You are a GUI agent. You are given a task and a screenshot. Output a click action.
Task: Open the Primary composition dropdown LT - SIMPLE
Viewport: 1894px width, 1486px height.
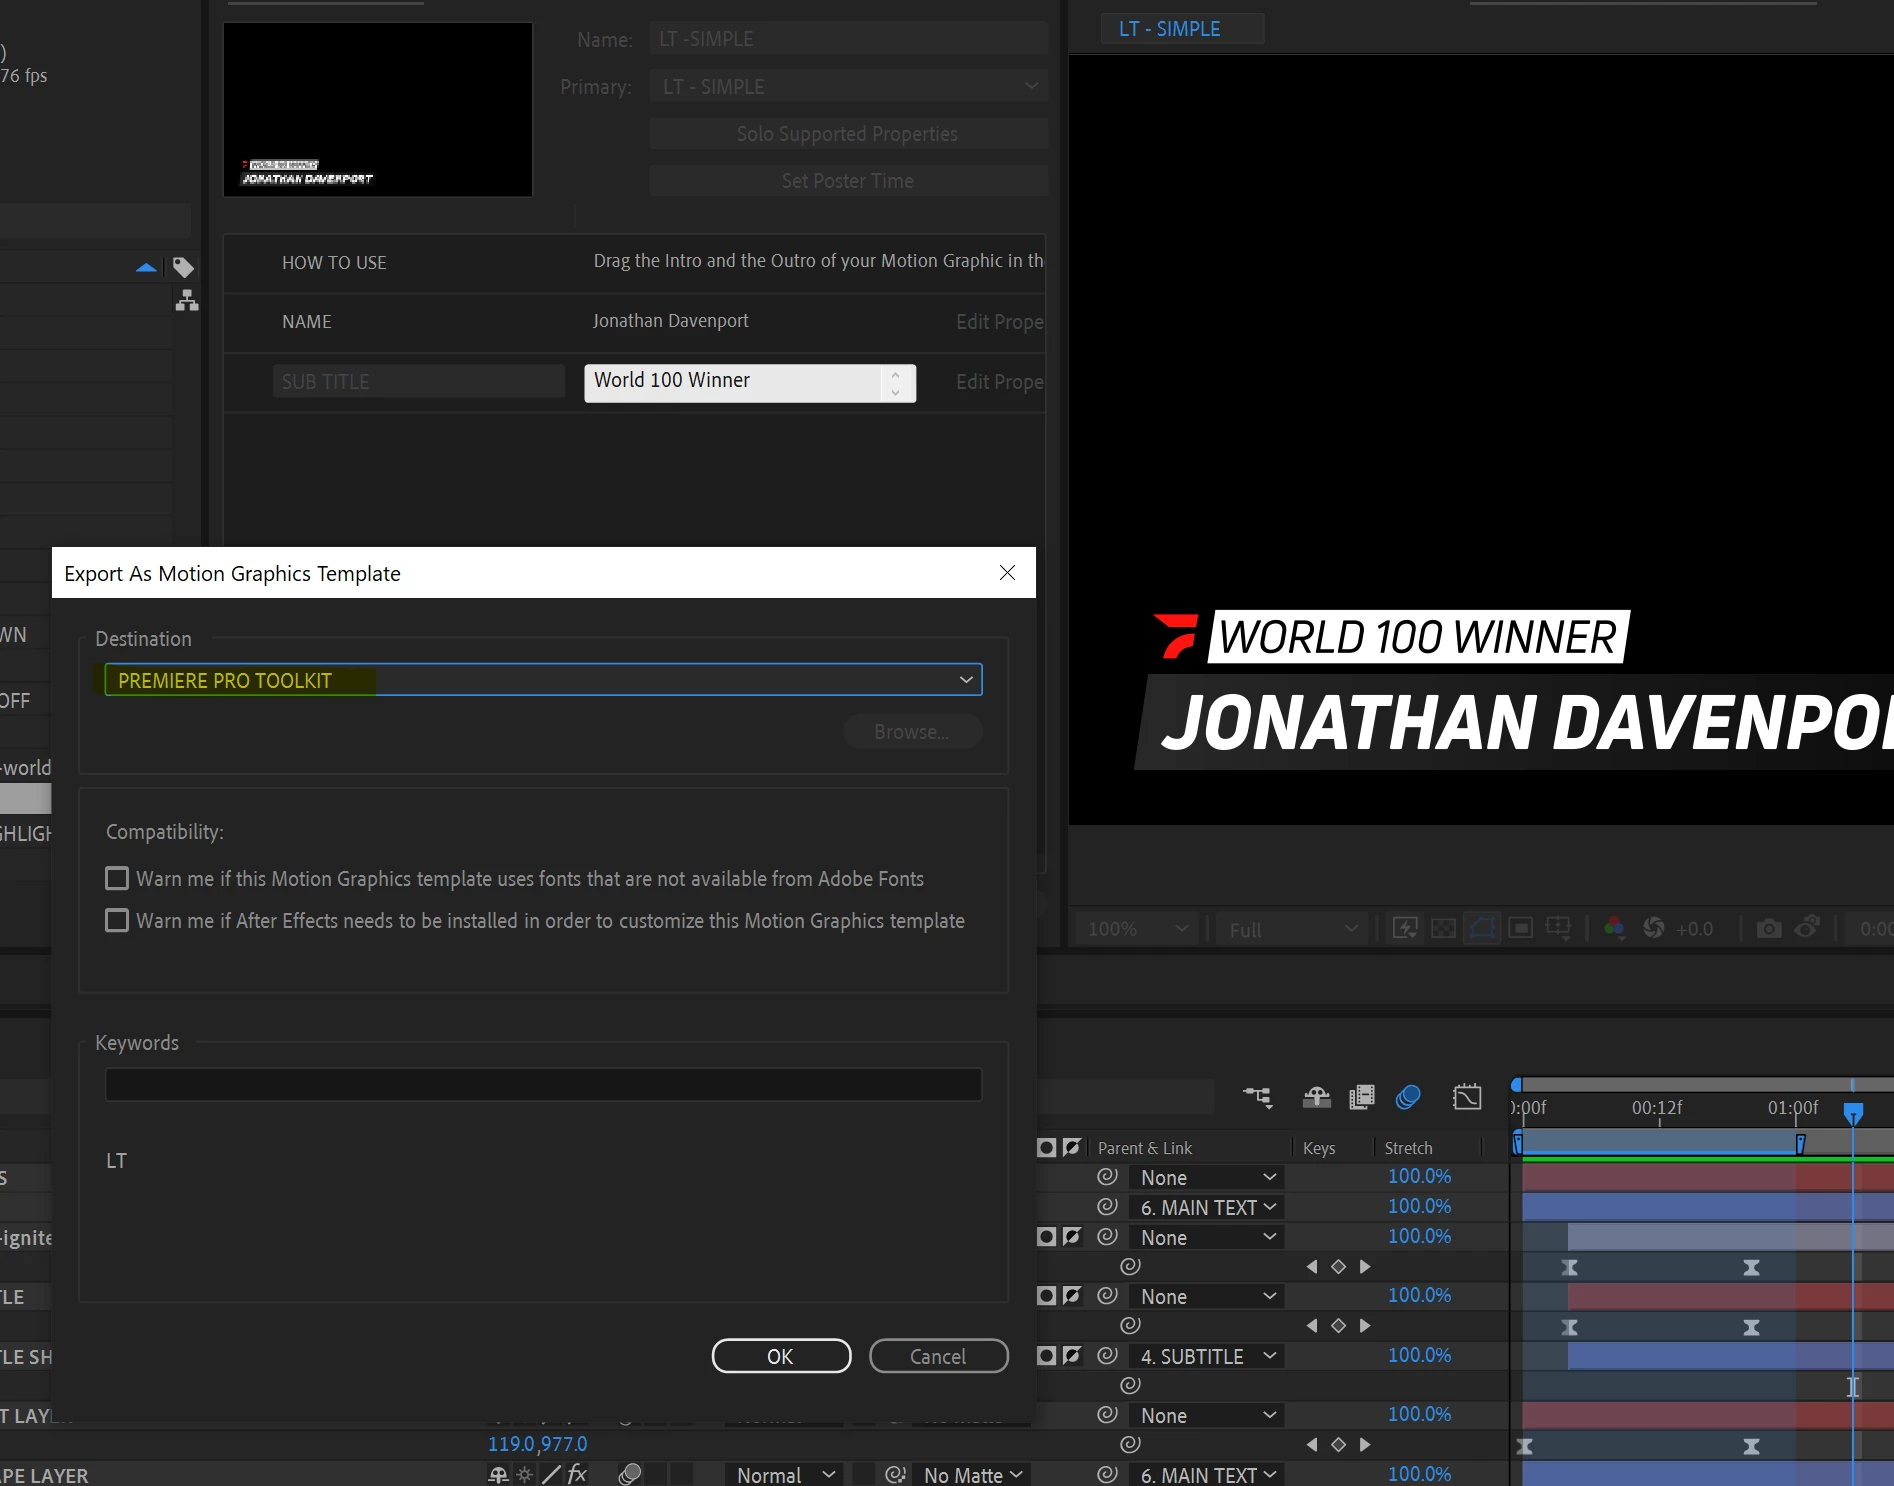click(848, 87)
